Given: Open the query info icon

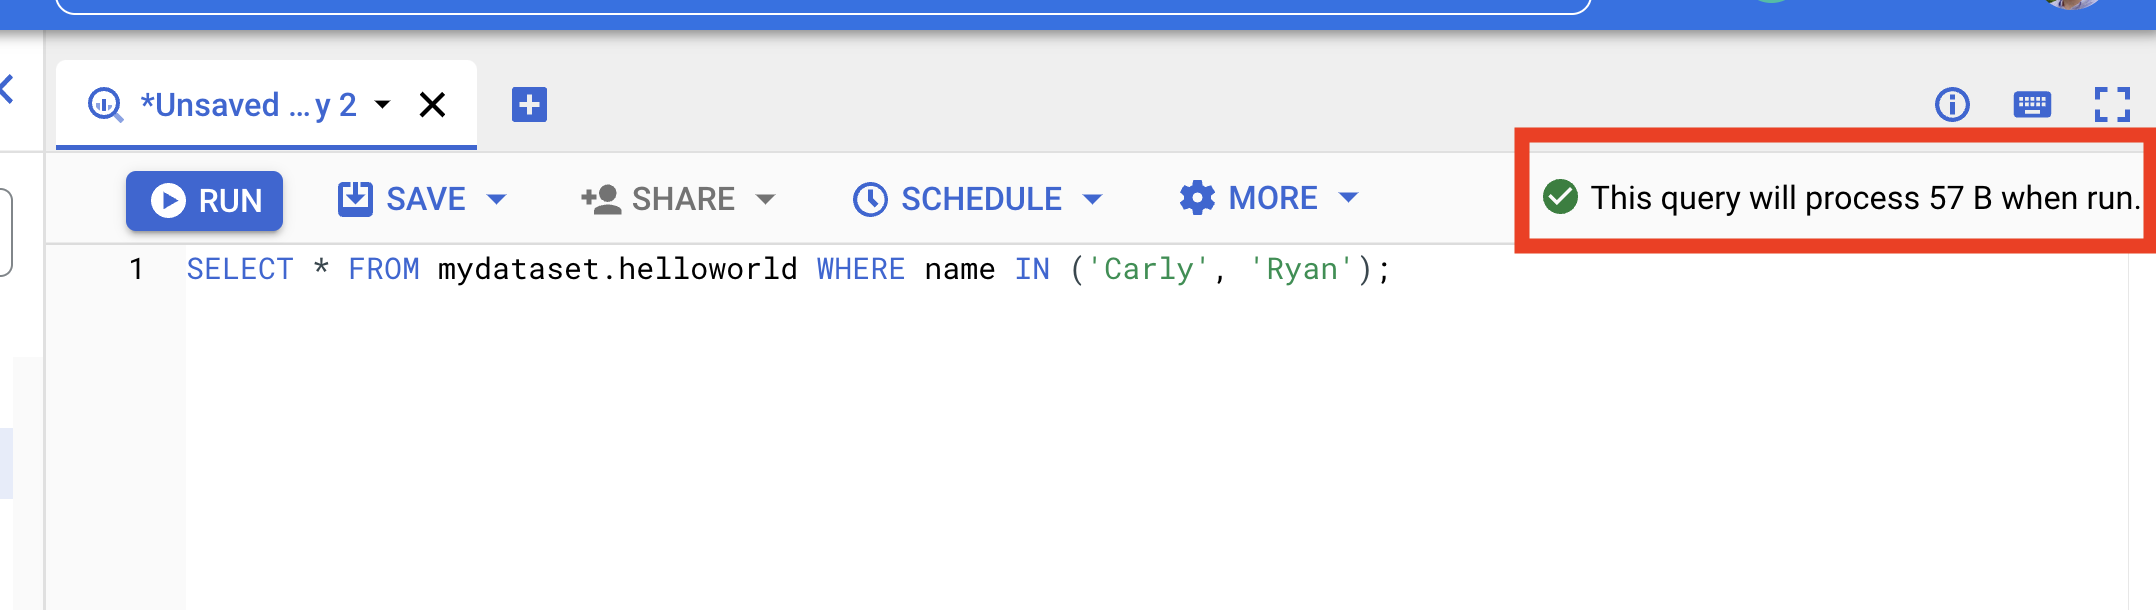Looking at the screenshot, I should (1952, 104).
